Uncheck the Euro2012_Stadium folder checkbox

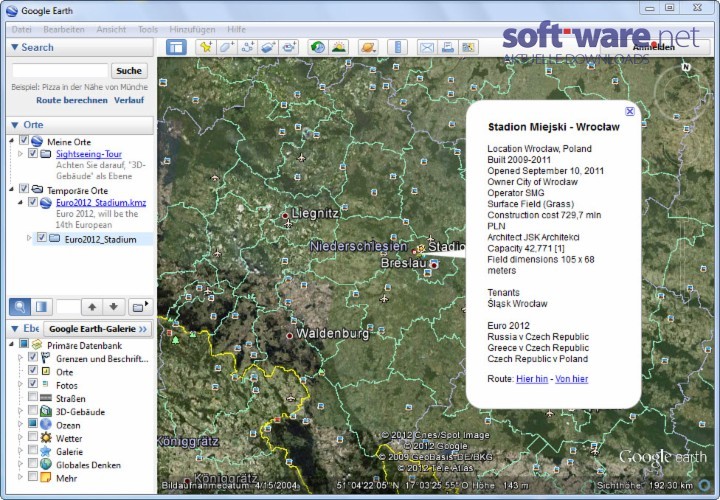41,237
